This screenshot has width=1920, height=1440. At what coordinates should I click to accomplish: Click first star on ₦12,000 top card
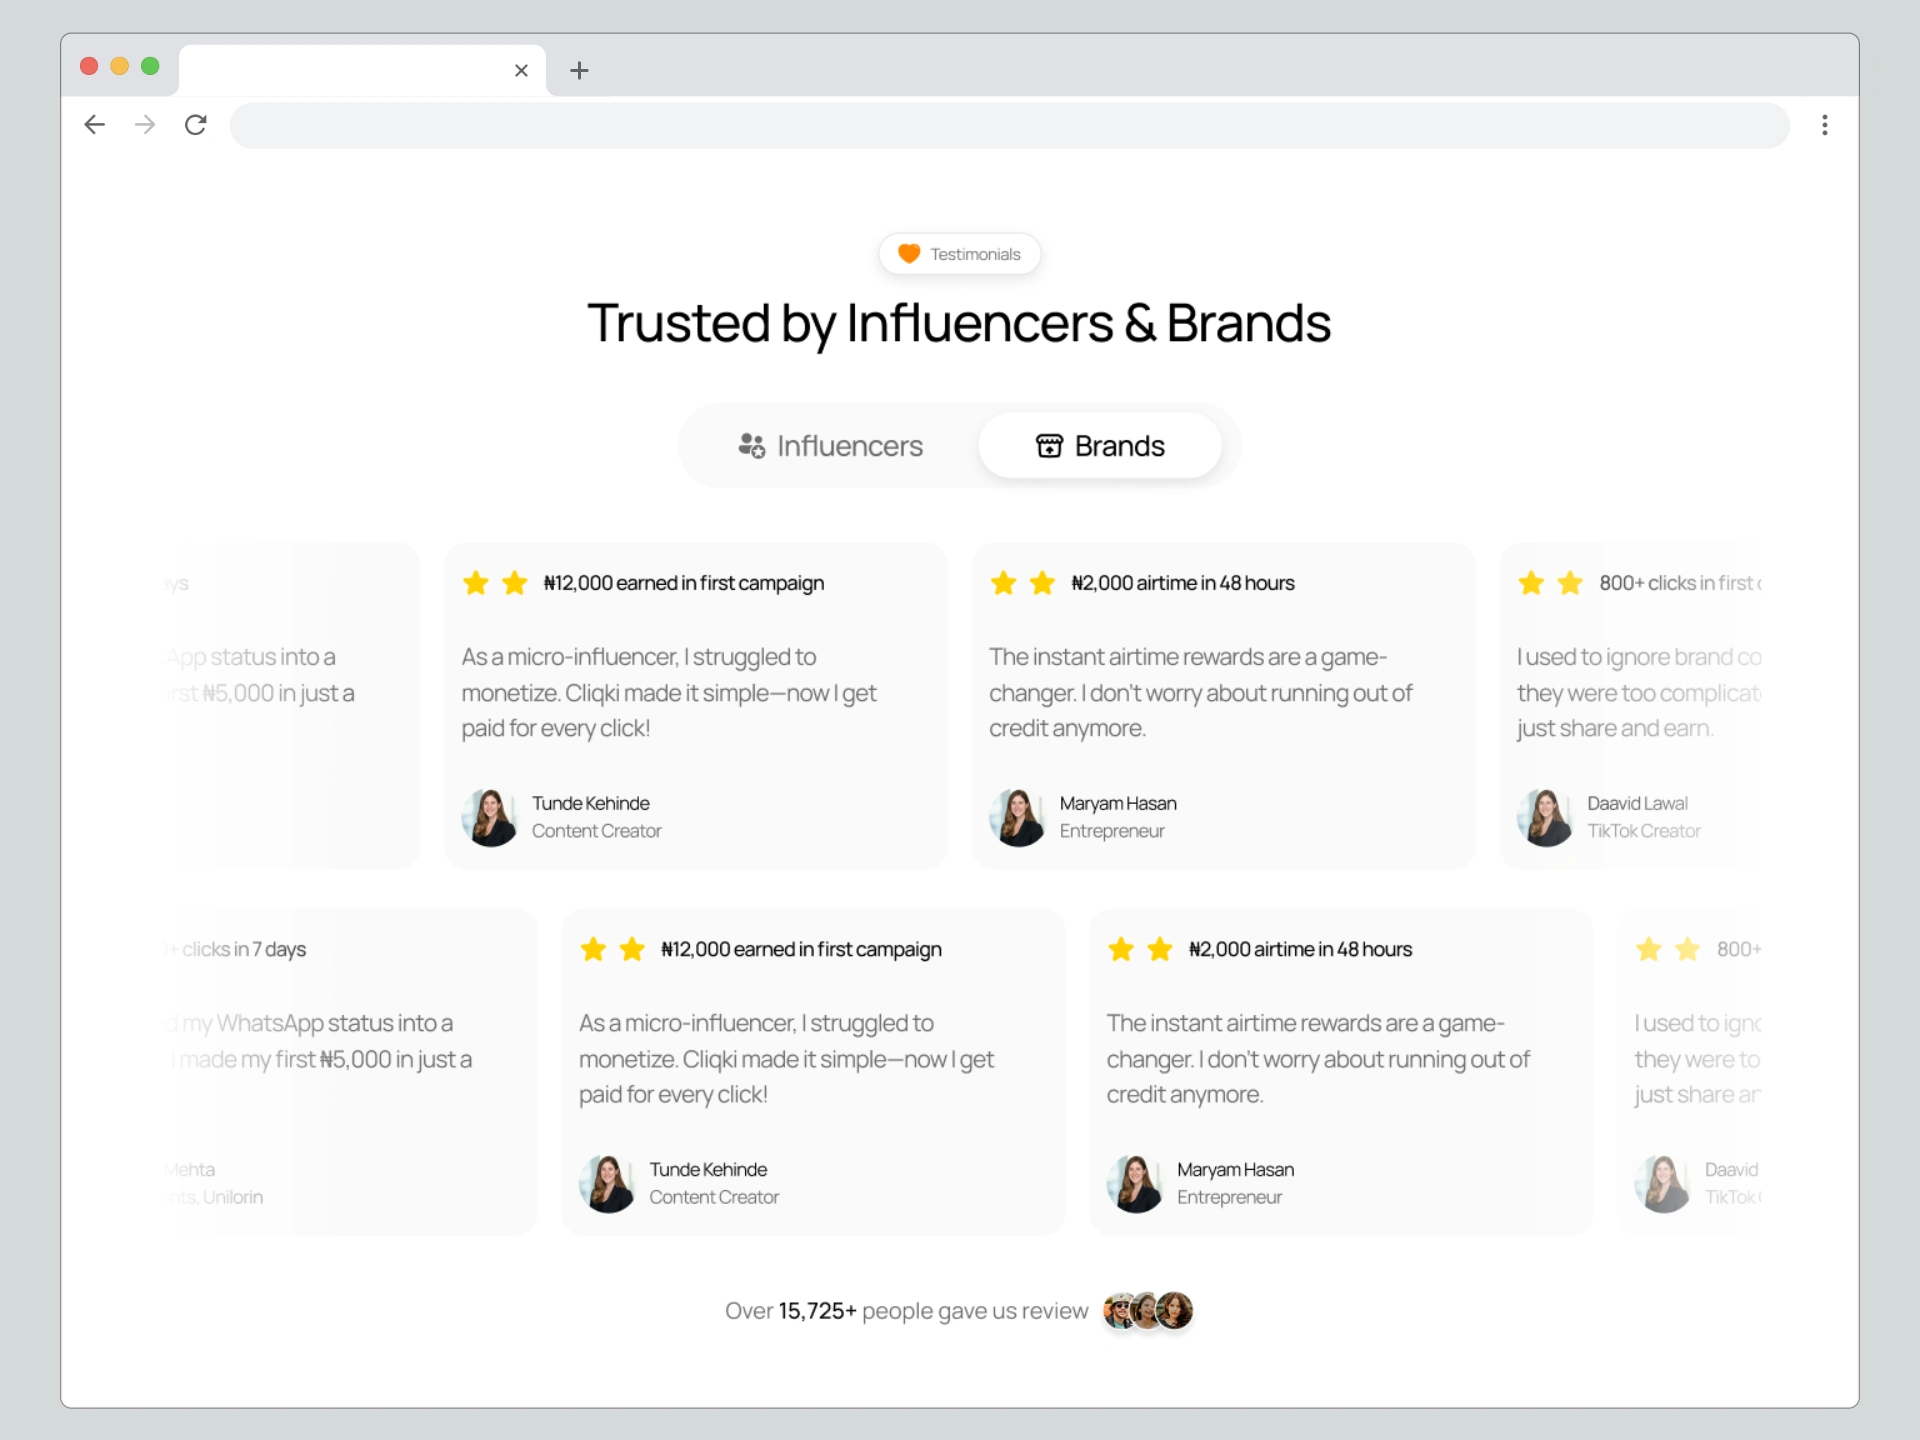pyautogui.click(x=476, y=583)
